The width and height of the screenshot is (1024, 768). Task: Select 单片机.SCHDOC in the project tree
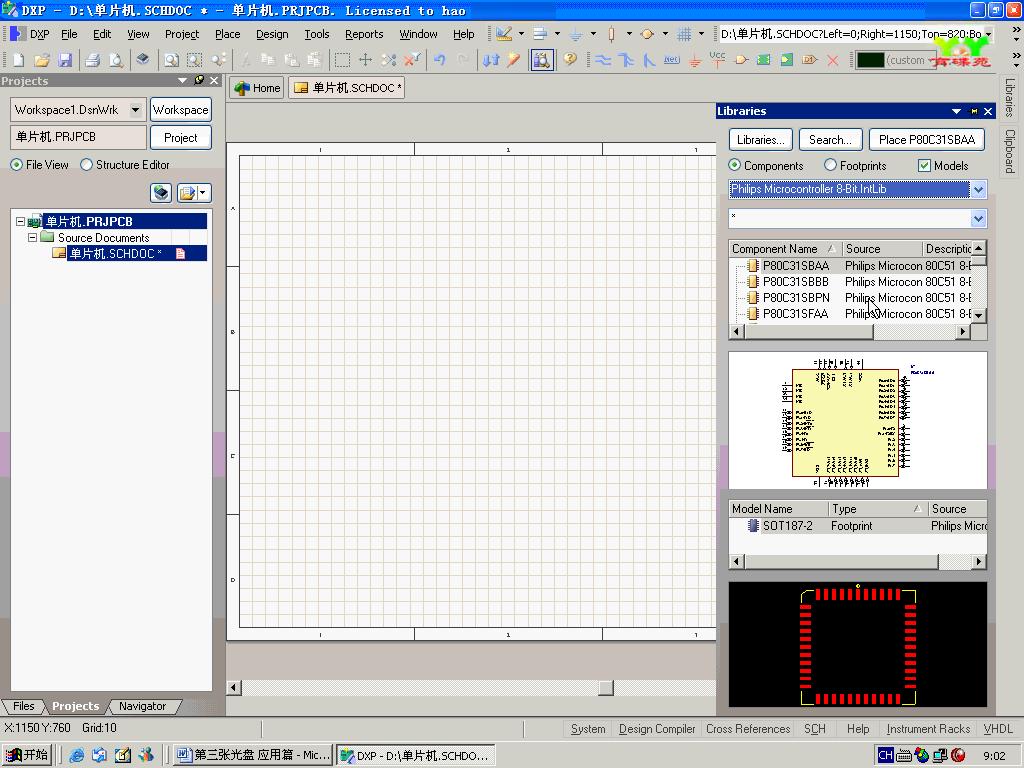click(x=115, y=253)
